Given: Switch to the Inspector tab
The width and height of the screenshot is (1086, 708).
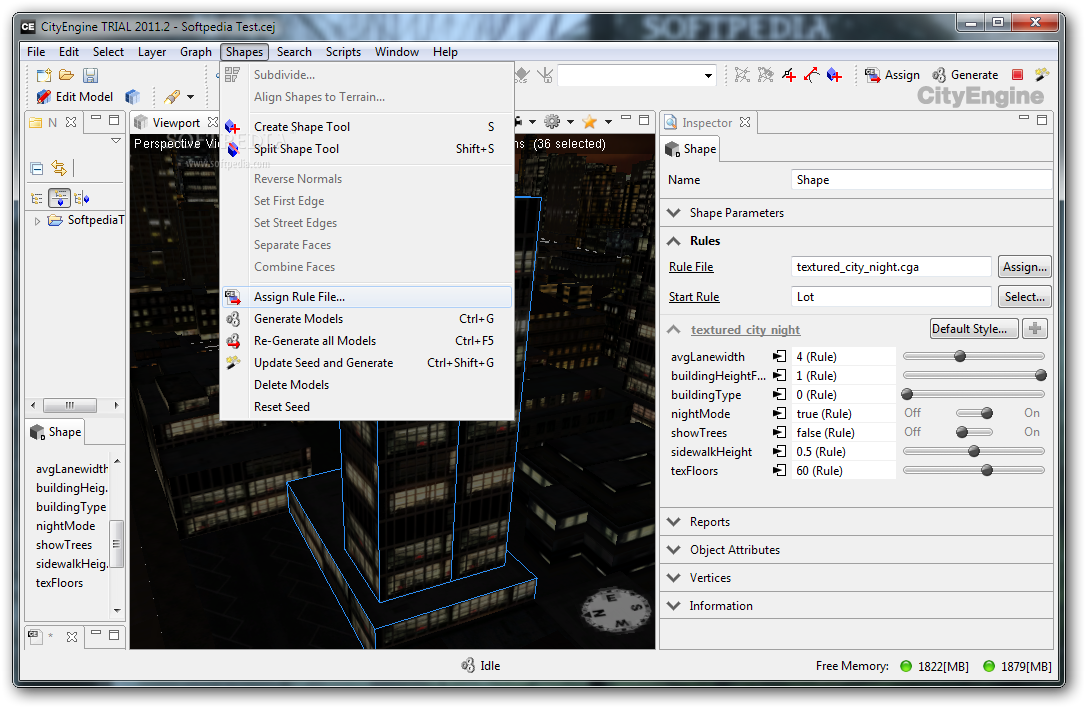Looking at the screenshot, I should 707,123.
